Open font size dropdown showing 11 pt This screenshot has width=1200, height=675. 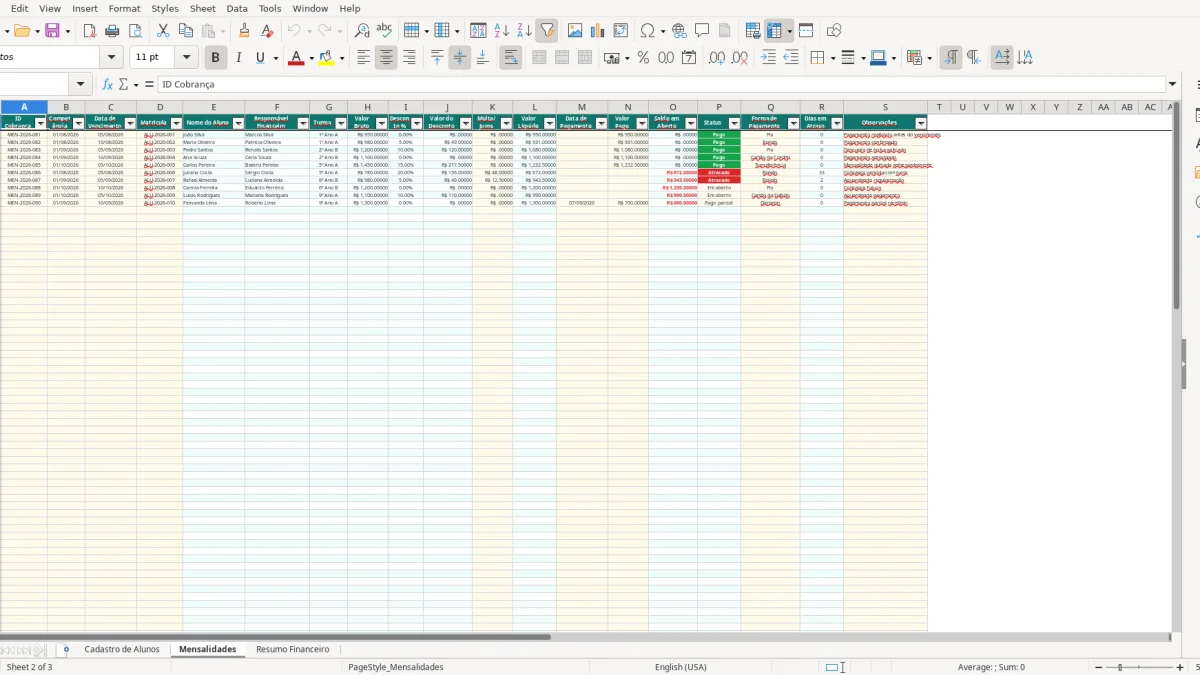point(186,58)
